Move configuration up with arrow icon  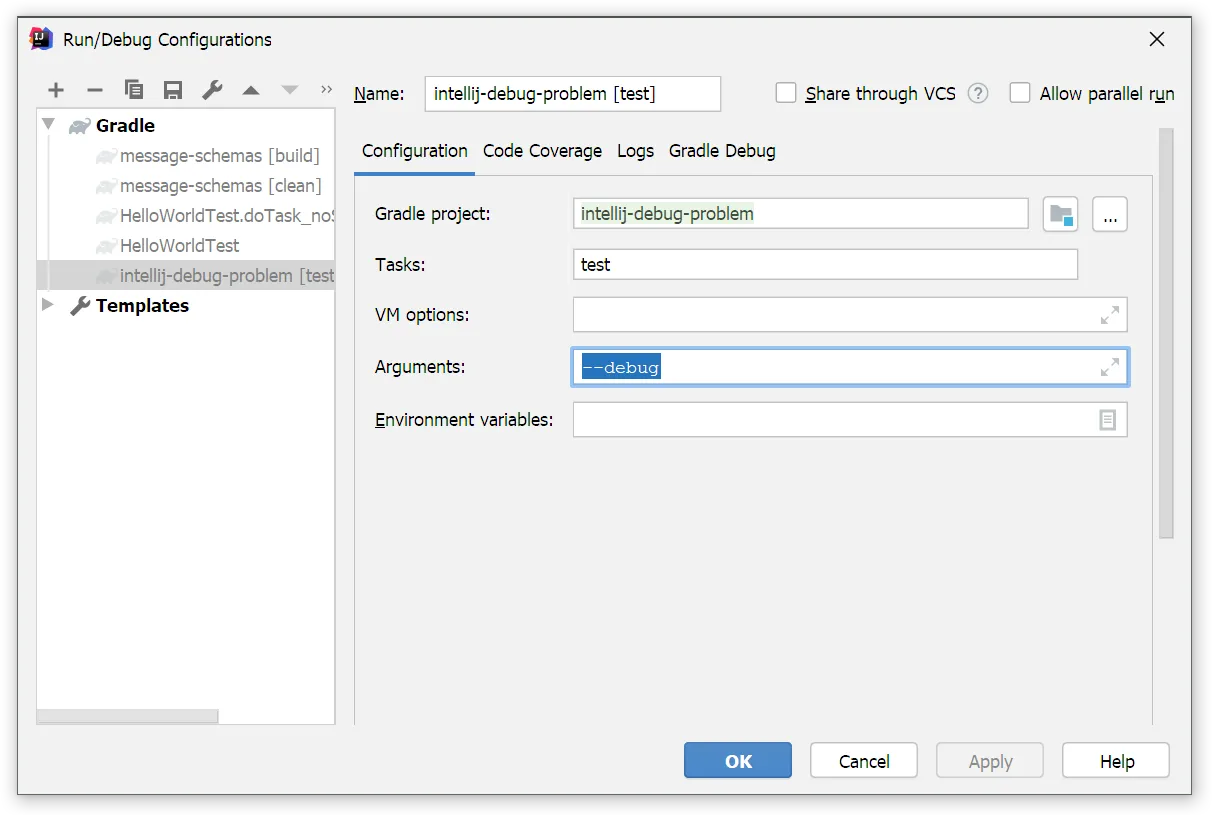click(x=251, y=91)
